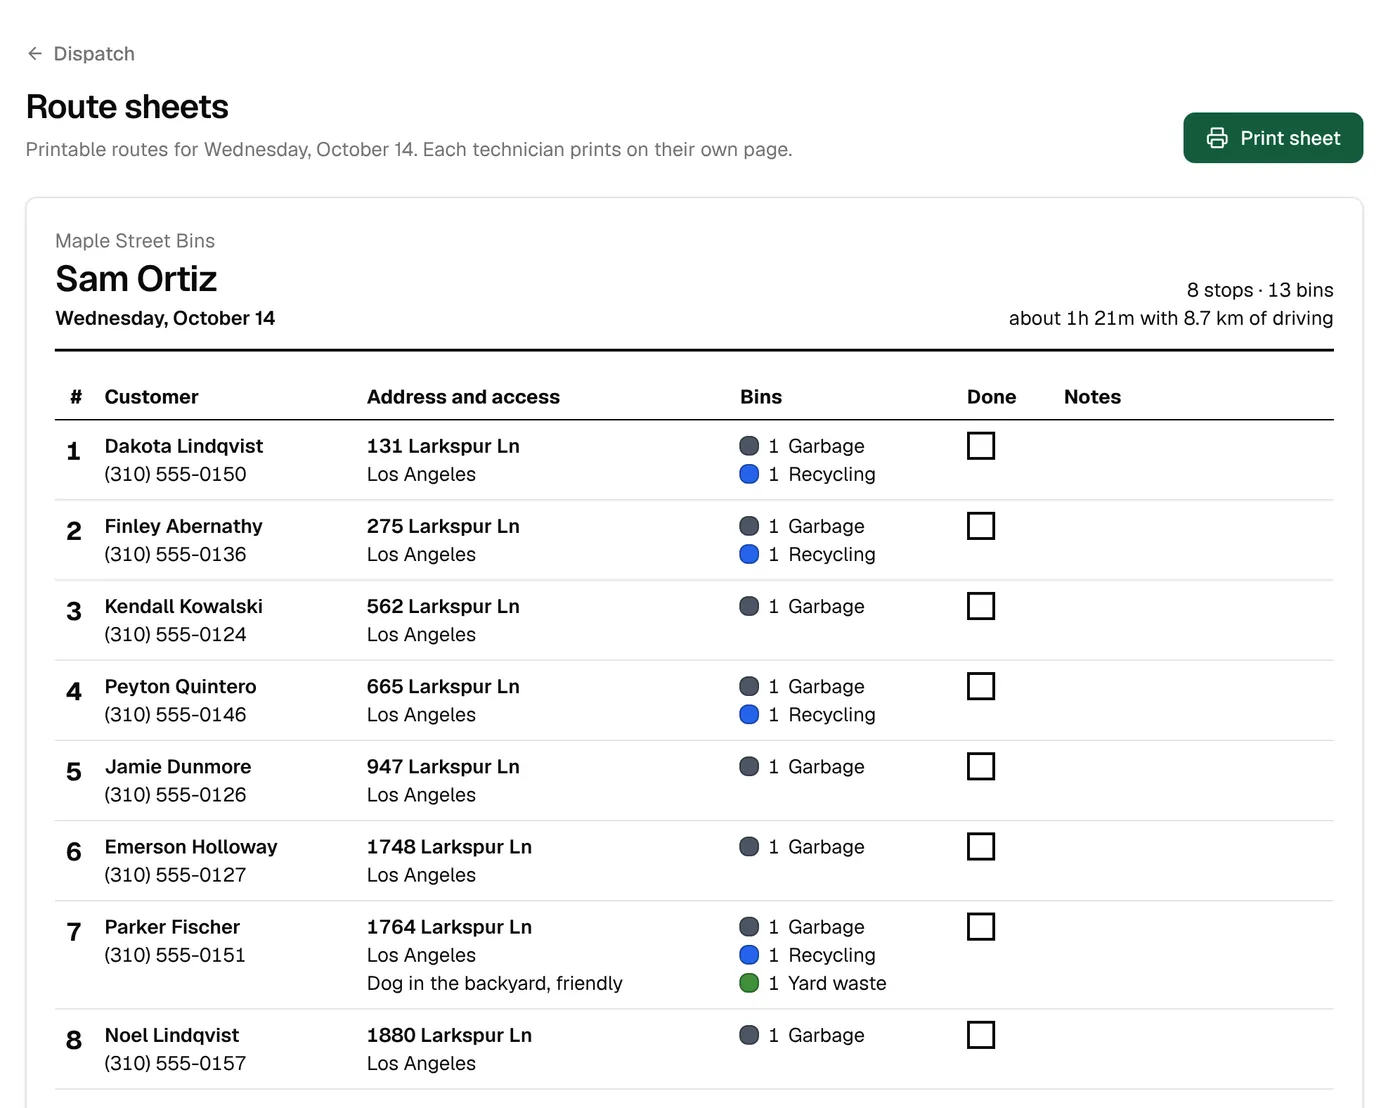Click the gray Garbage dot in Kendall Kowalski's row
The width and height of the screenshot is (1400, 1108).
[749, 606]
